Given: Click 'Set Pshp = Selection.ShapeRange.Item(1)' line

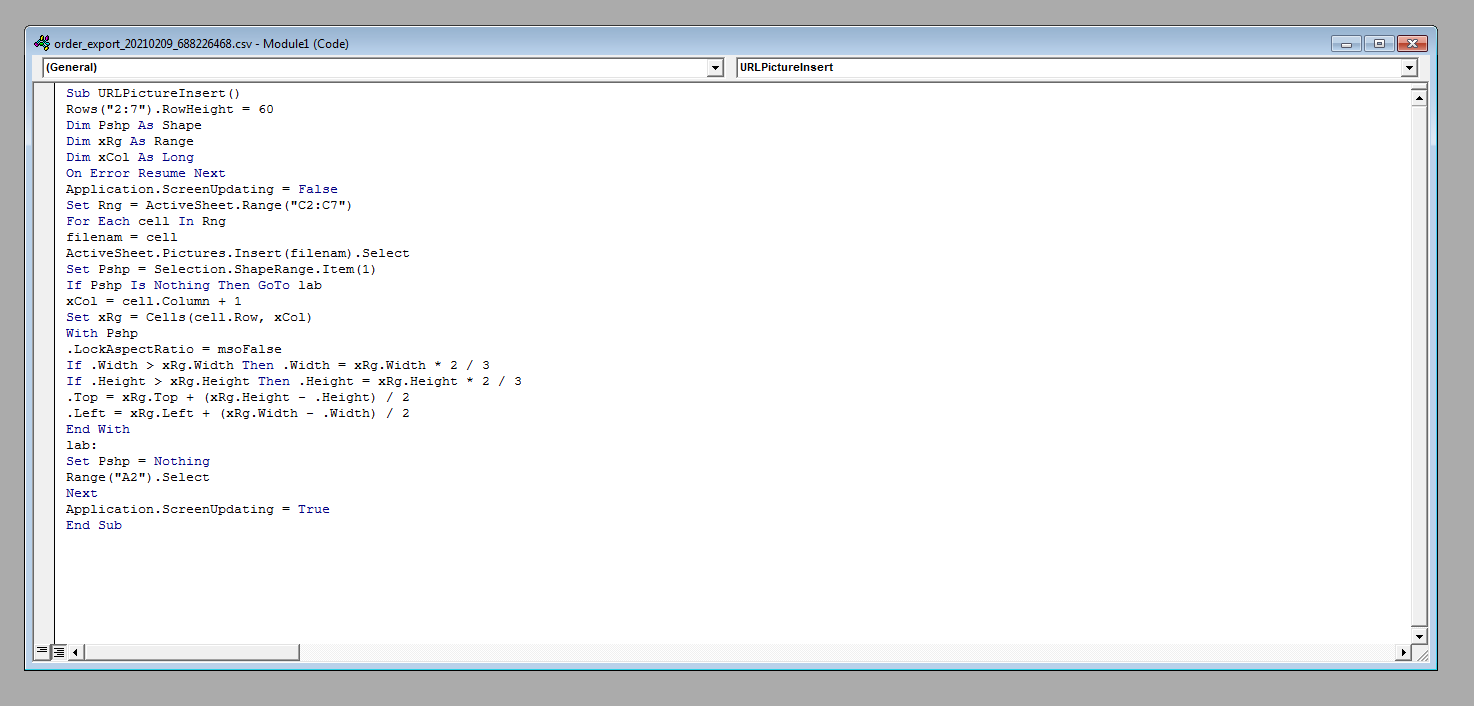Looking at the screenshot, I should pyautogui.click(x=222, y=269).
